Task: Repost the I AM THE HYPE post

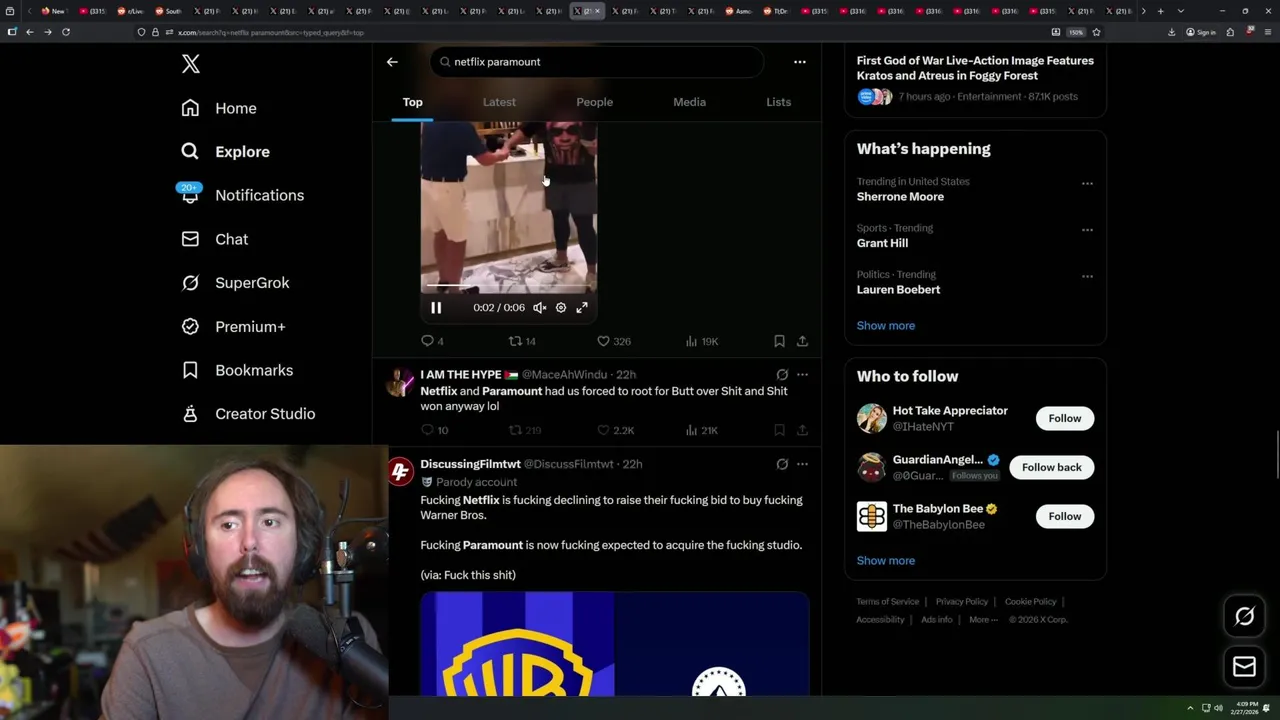Action: tap(524, 430)
